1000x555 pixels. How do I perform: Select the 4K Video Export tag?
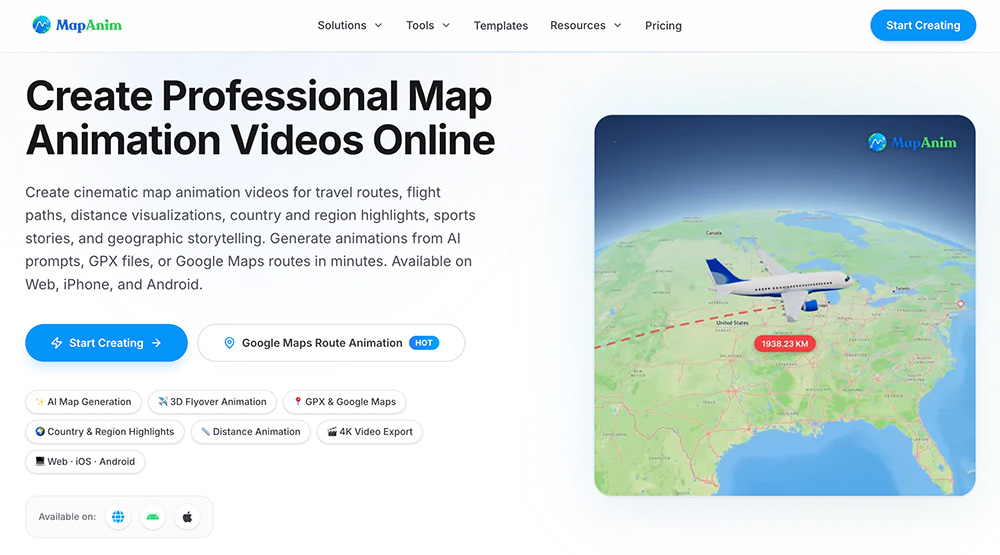tap(370, 432)
